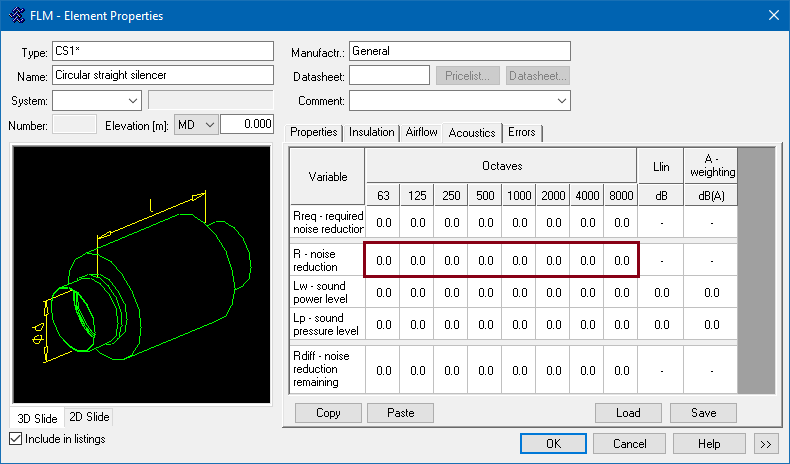Open Help for this dialog
Screen dimensions: 790x464
coord(709,444)
